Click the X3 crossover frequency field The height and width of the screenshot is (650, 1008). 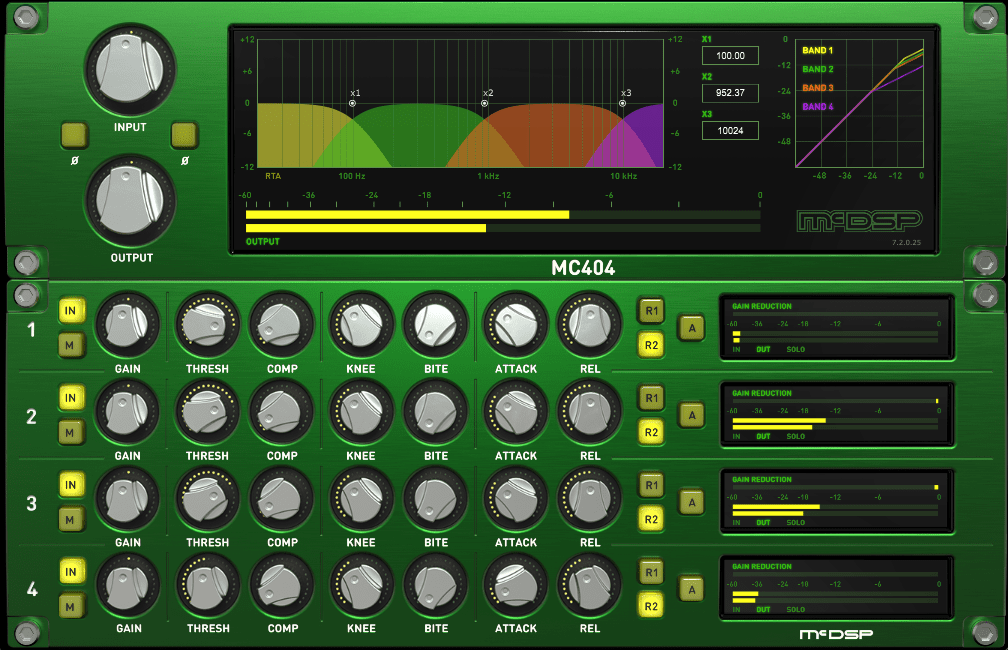coord(730,131)
